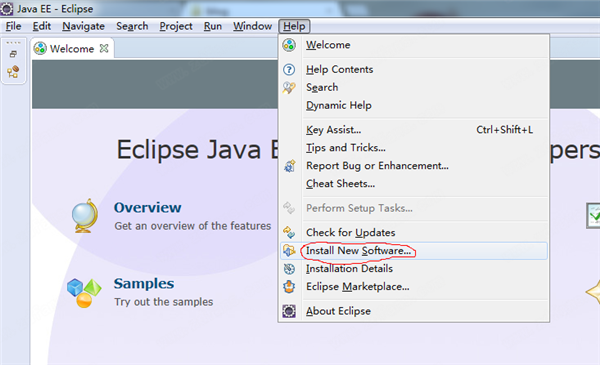
Task: Click the Help Contents question mark icon
Action: [x=289, y=70]
